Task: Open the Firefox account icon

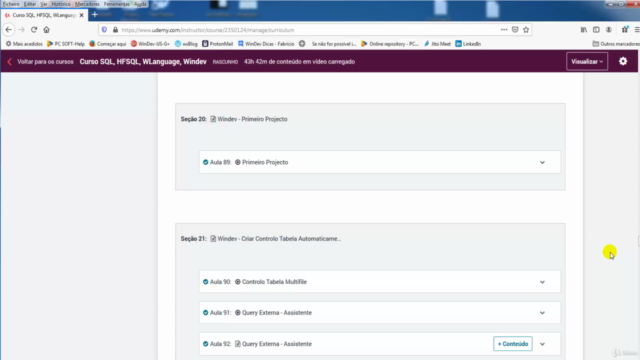Action: tap(609, 30)
